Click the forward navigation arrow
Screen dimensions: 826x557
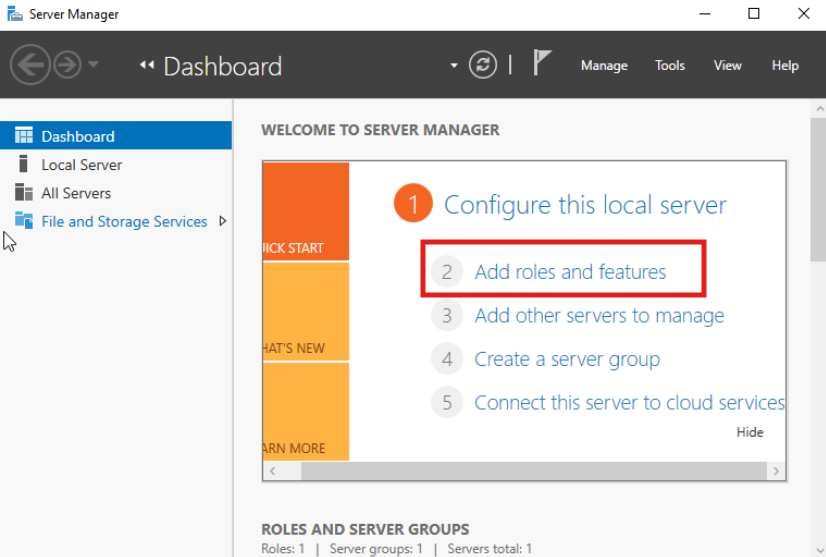[x=67, y=65]
